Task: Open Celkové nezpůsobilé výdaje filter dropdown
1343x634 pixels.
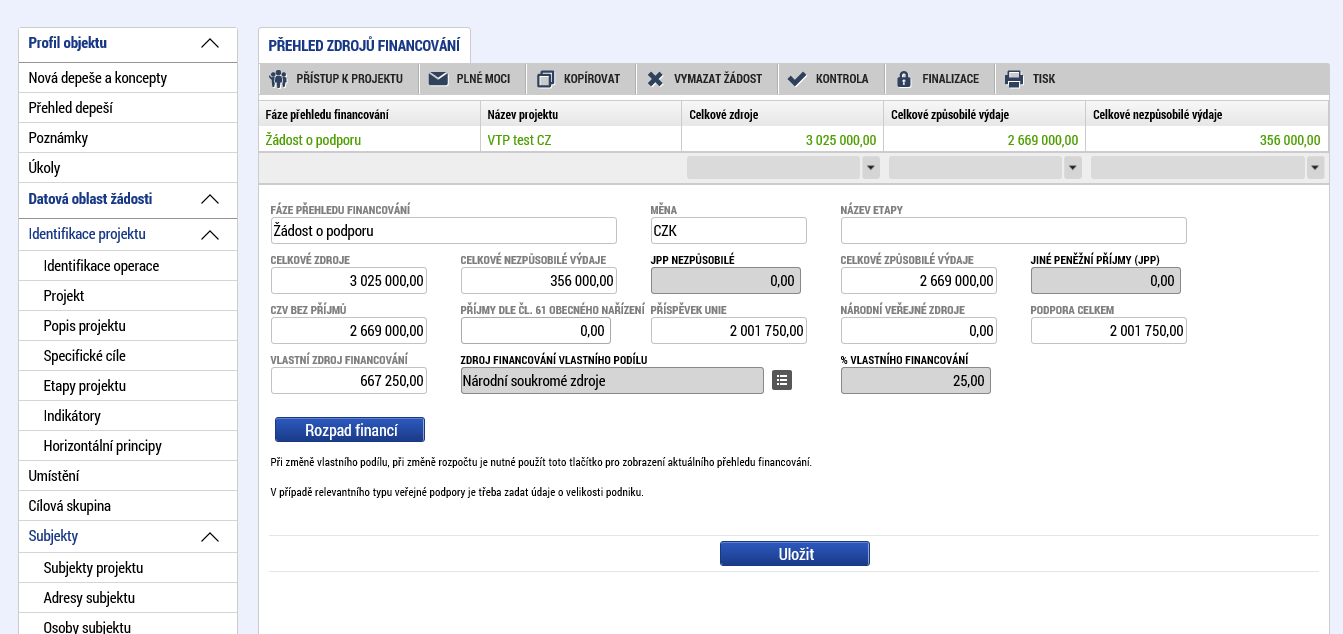Action: pos(1315,168)
